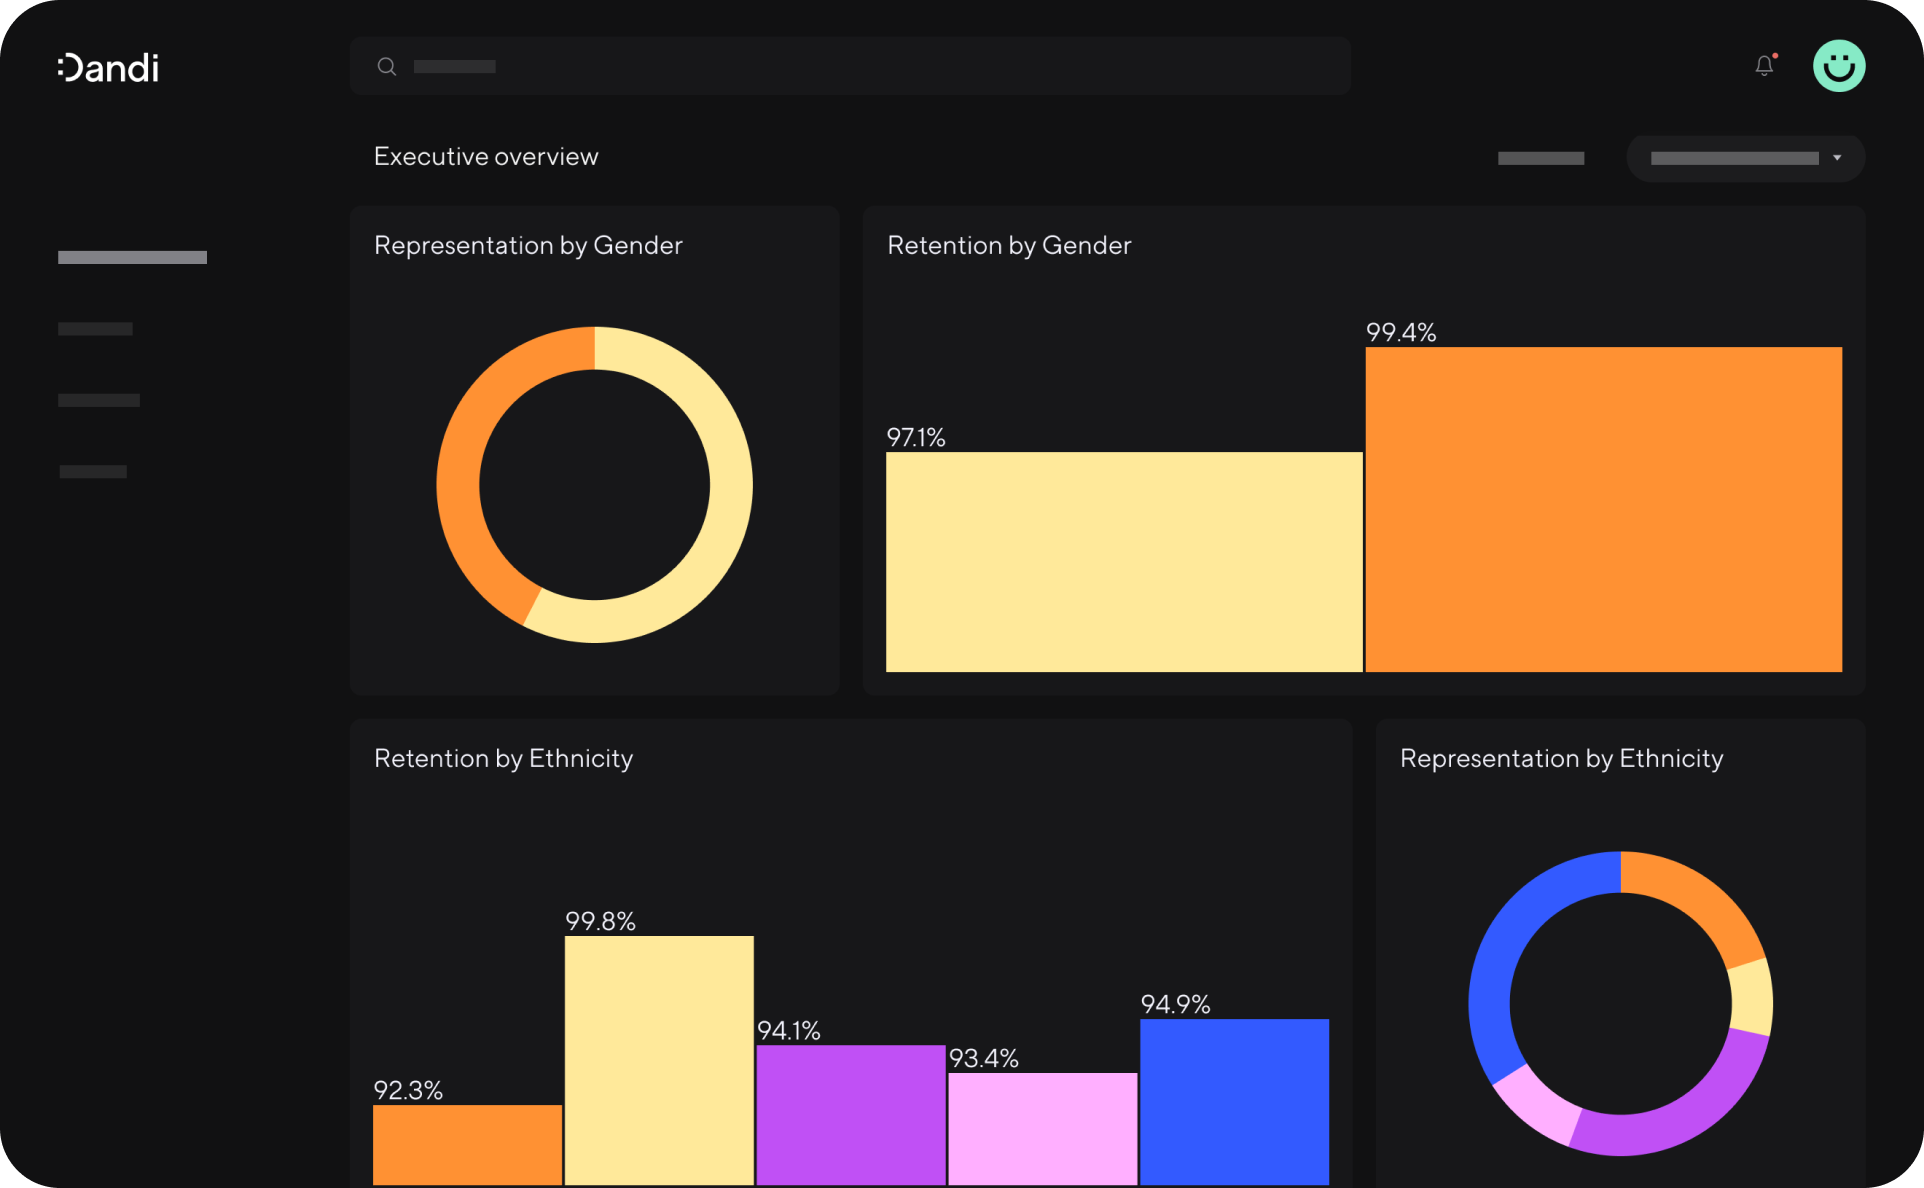Select the fourth sidebar menu item
This screenshot has width=1924, height=1188.
coord(93,471)
